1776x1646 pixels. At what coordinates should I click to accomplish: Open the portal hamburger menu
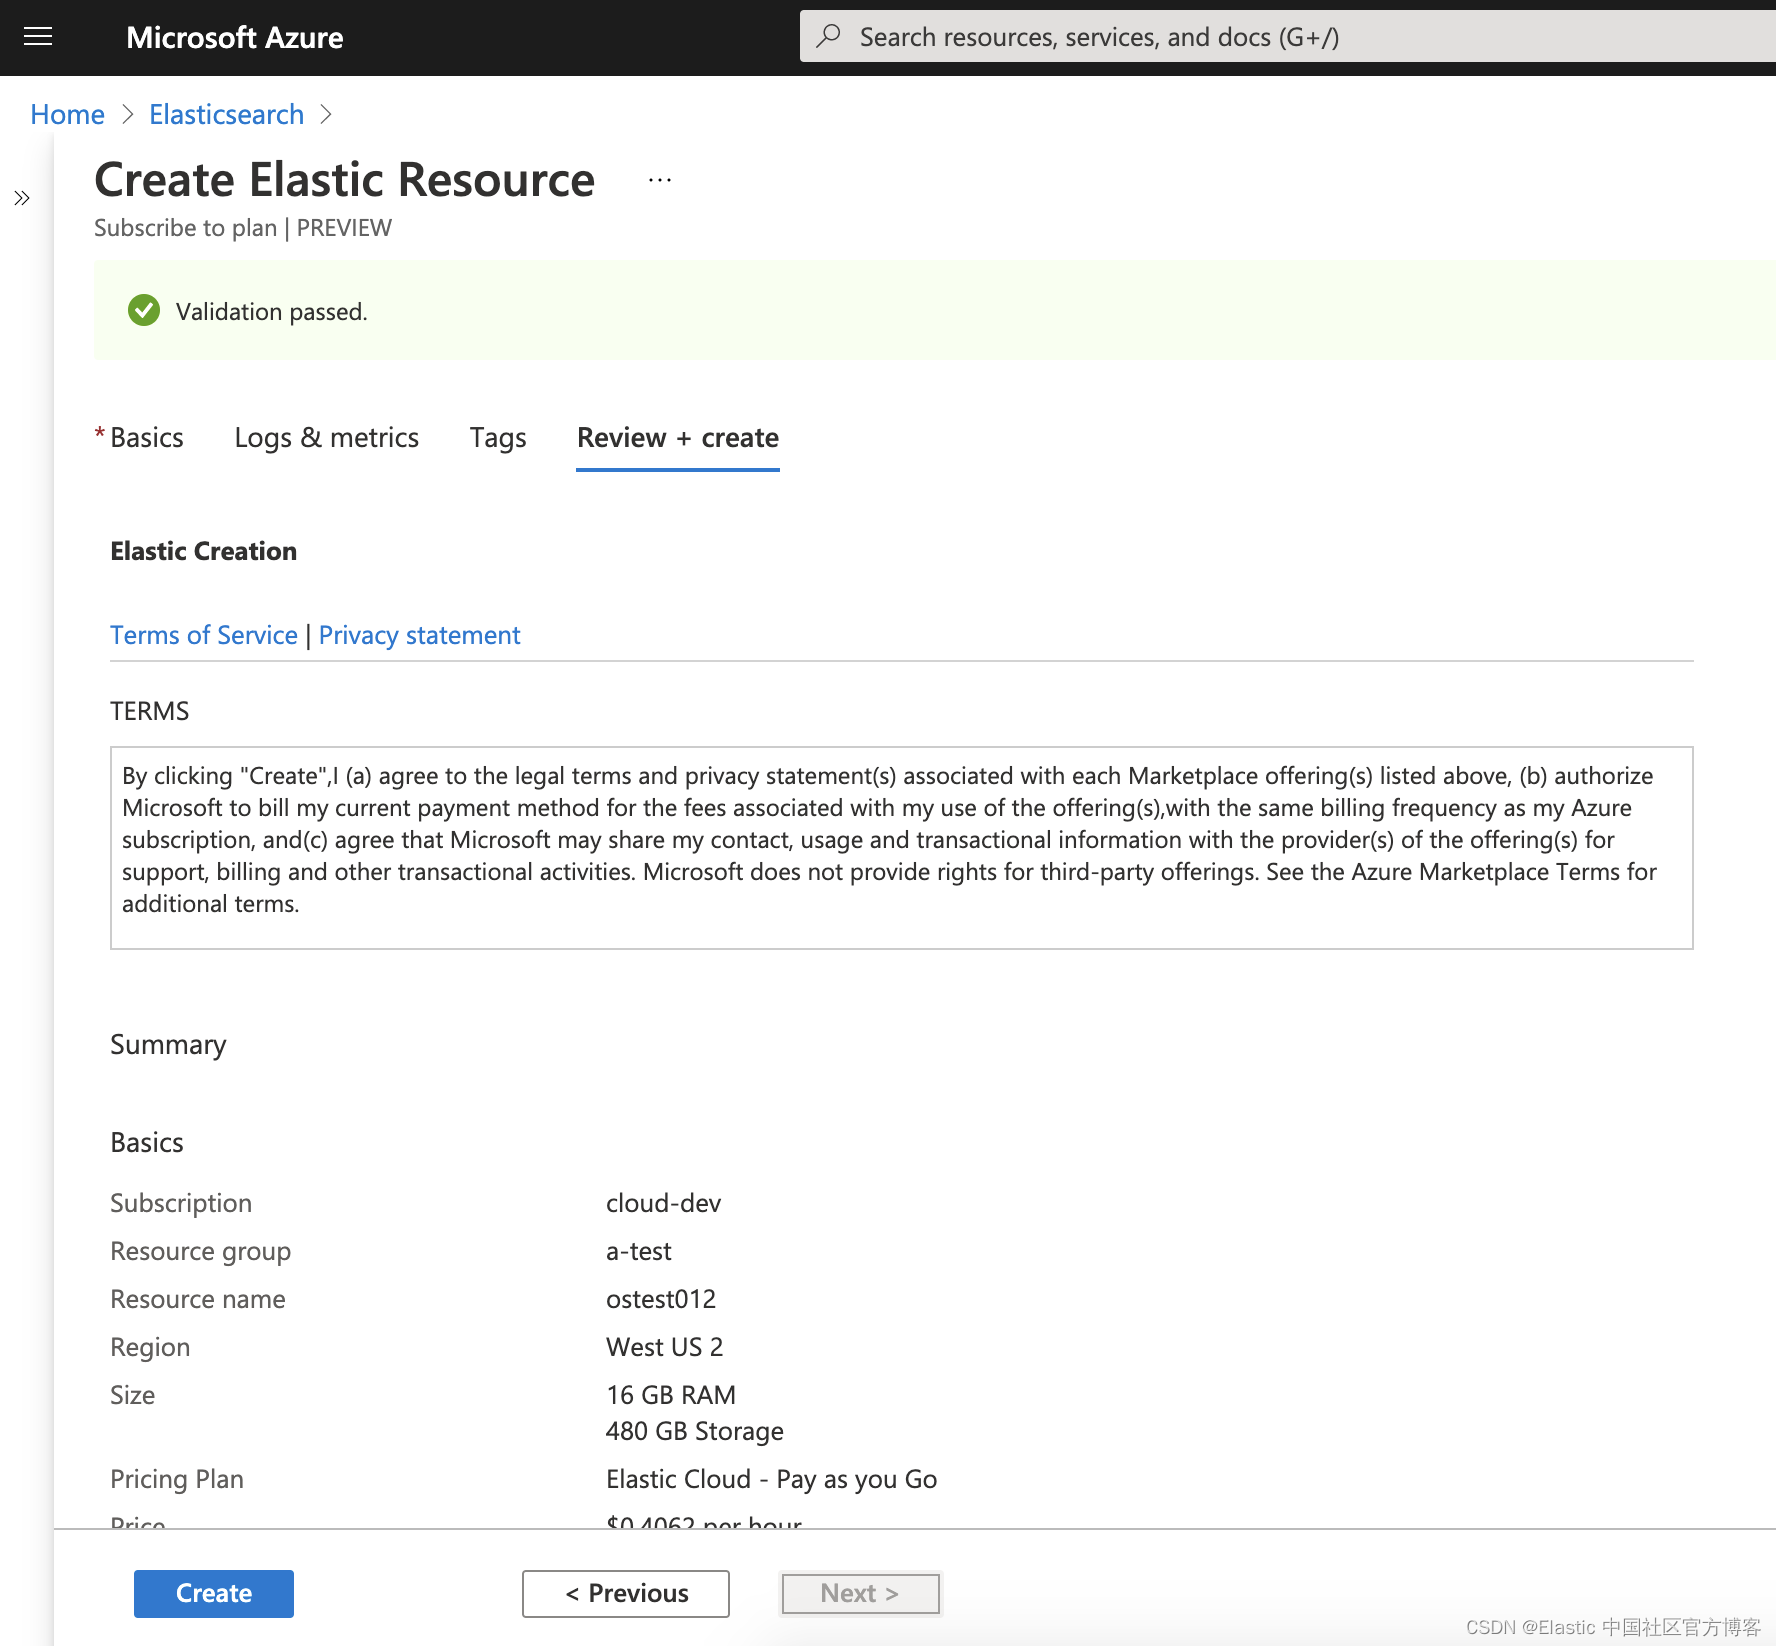pyautogui.click(x=38, y=37)
